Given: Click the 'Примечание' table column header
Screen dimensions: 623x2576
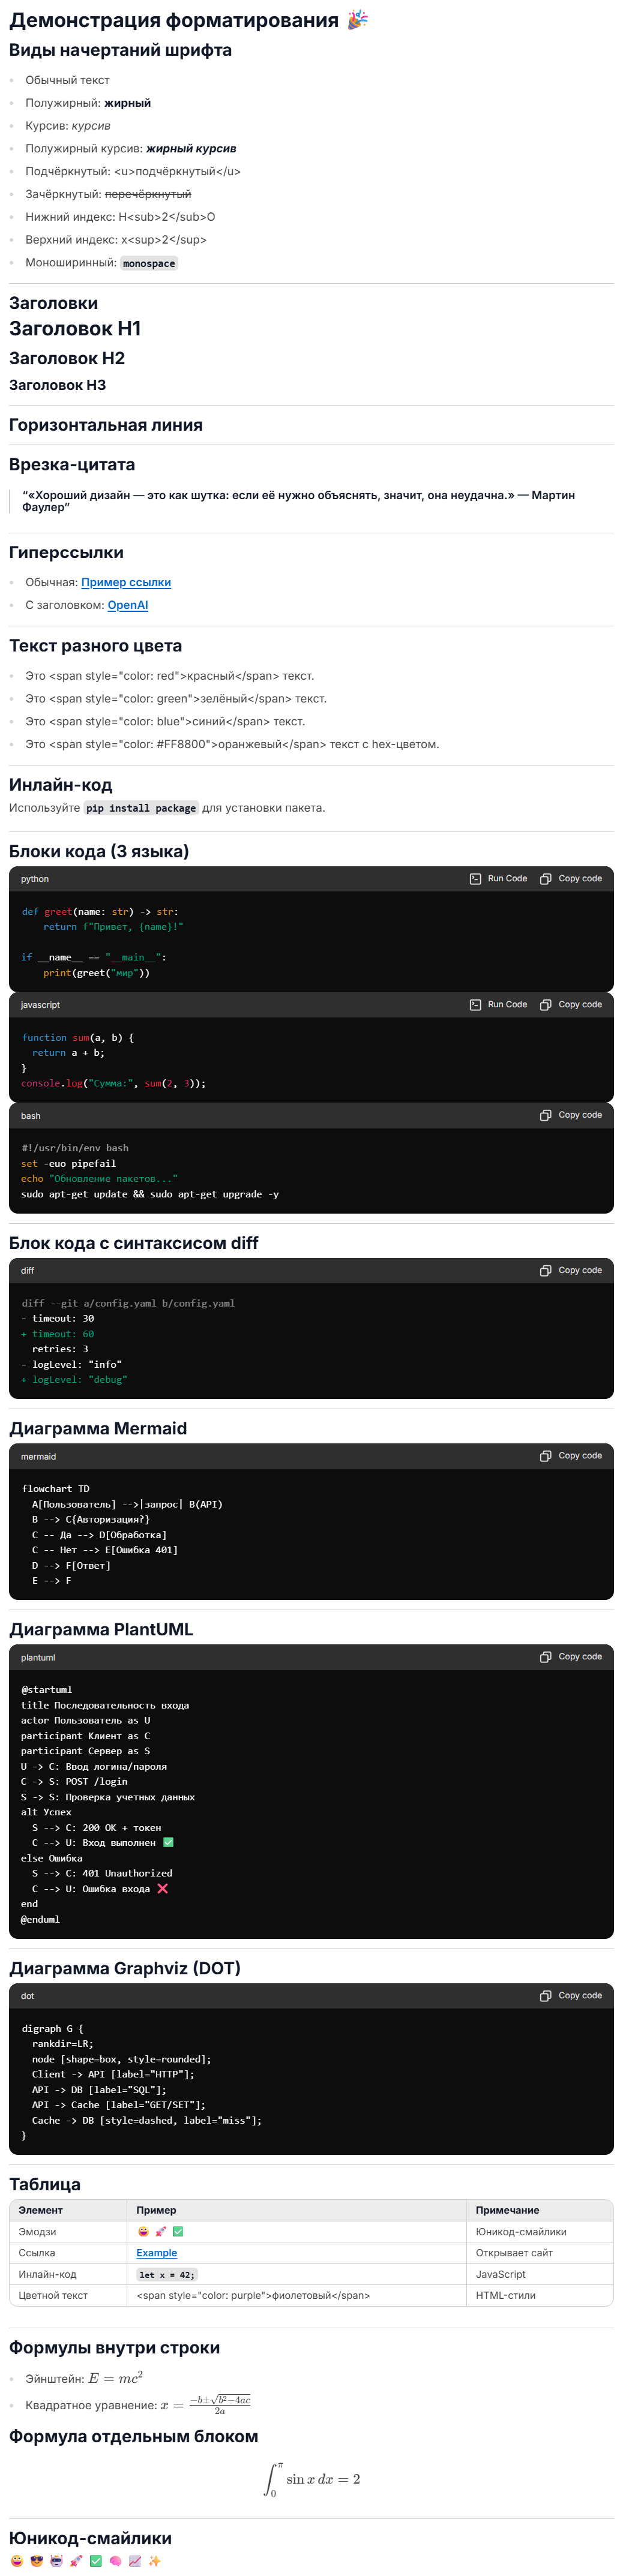Looking at the screenshot, I should click(507, 2210).
